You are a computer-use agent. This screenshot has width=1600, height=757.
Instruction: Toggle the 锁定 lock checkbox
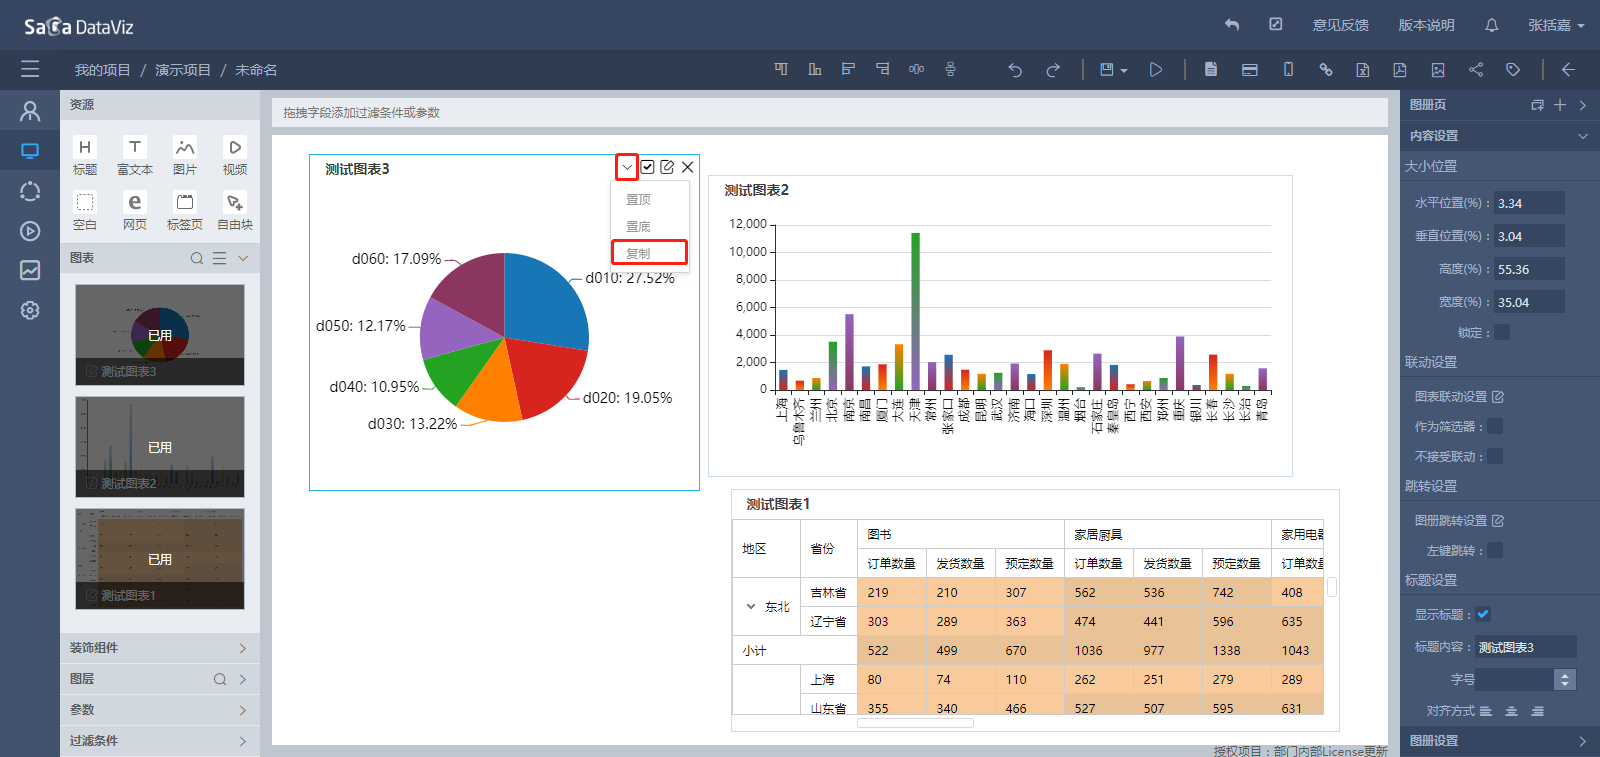(1502, 332)
